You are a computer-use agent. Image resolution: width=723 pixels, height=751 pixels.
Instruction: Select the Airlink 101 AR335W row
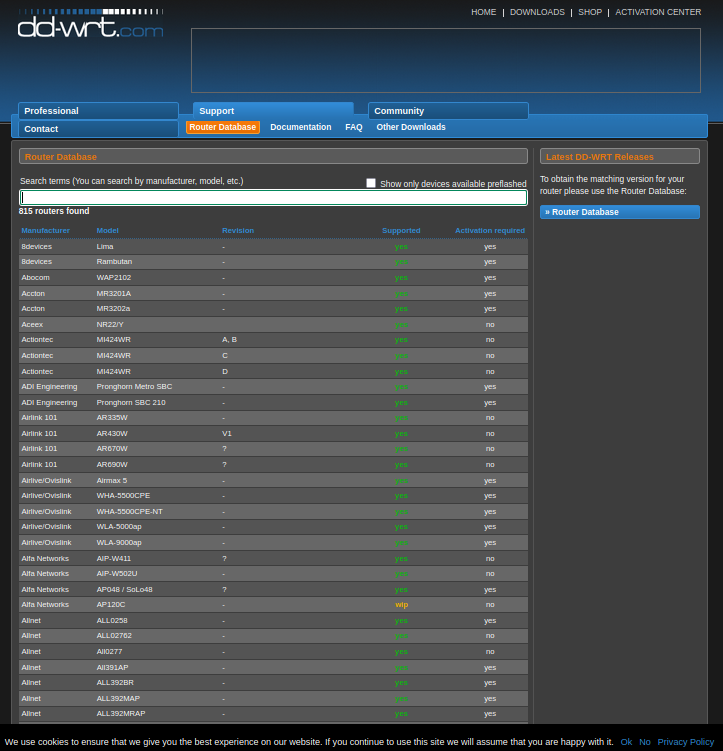(x=273, y=418)
